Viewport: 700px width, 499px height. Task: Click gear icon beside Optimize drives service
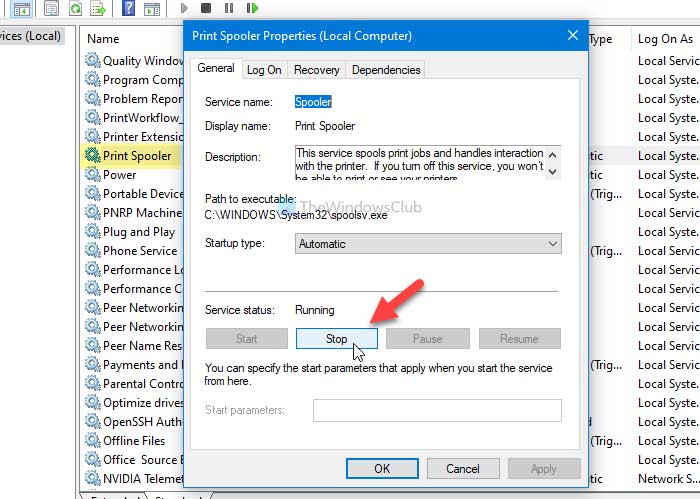tap(92, 402)
